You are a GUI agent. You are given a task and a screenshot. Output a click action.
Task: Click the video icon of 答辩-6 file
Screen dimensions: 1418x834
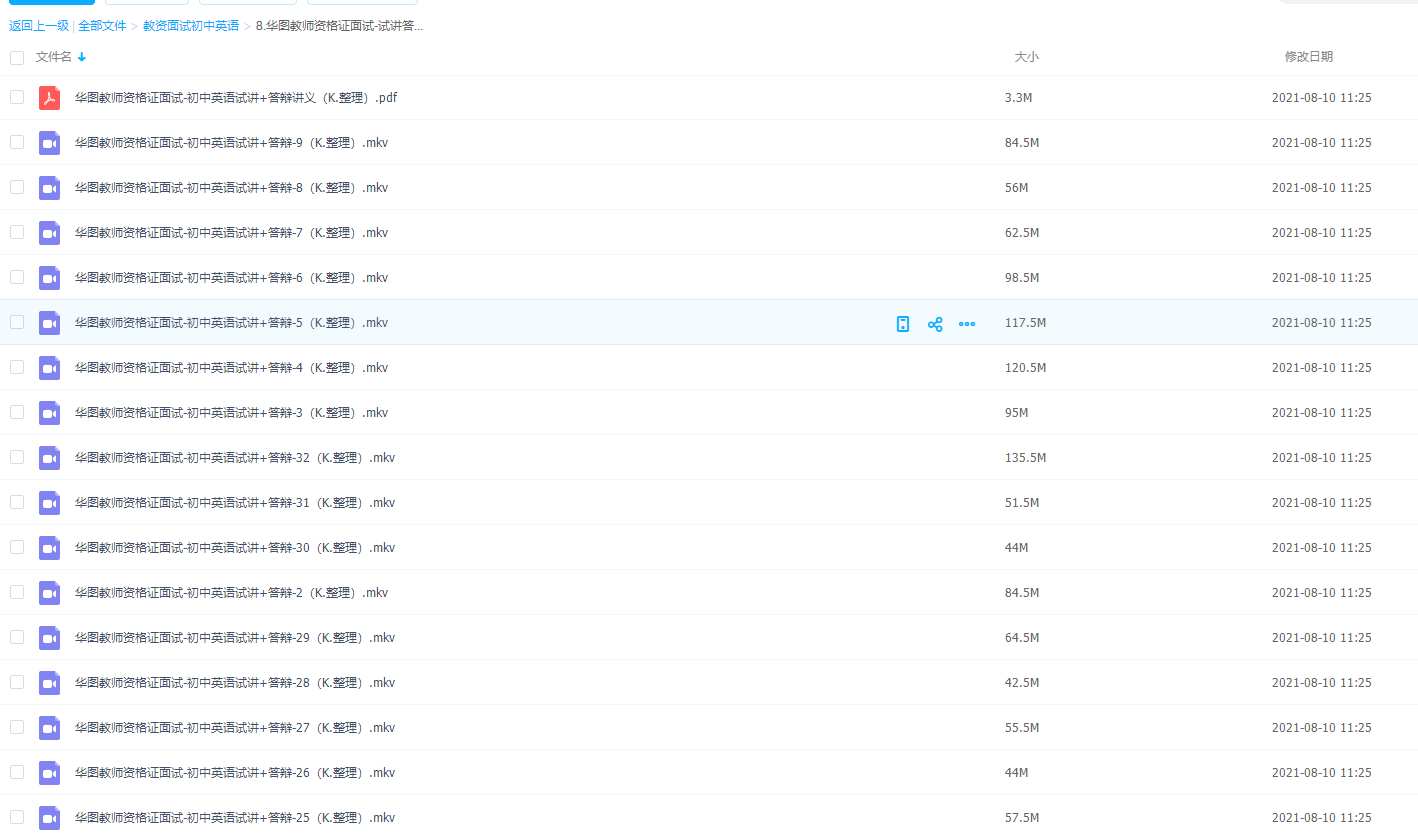coord(49,278)
